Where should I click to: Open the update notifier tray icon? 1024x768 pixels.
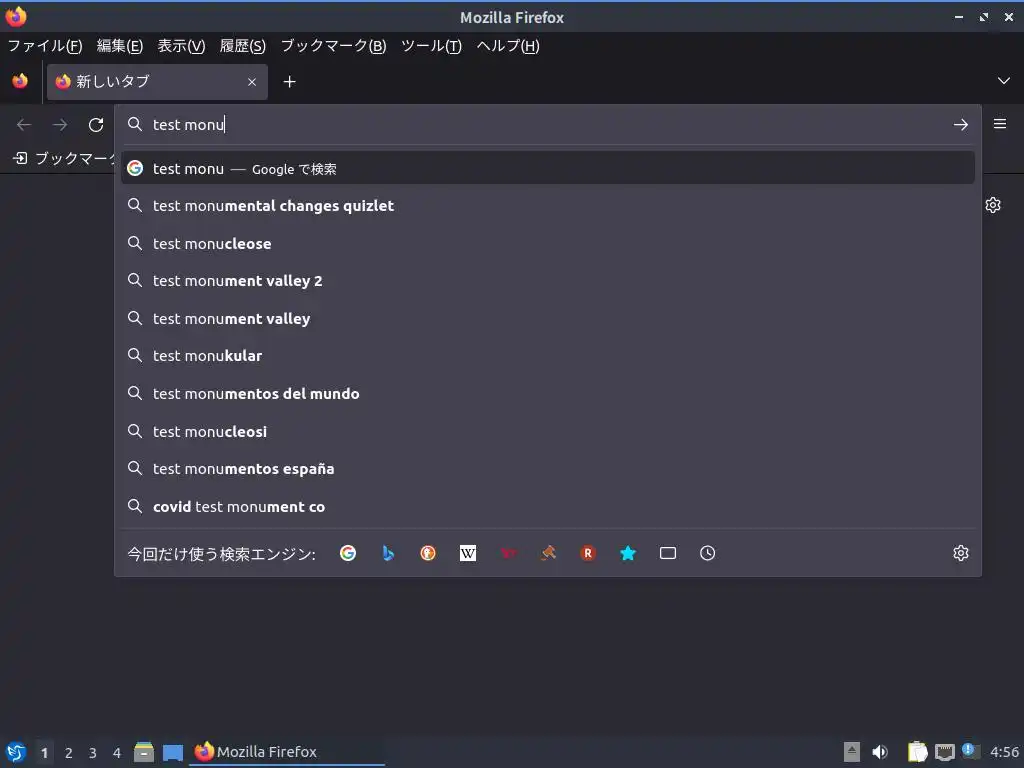click(x=970, y=751)
